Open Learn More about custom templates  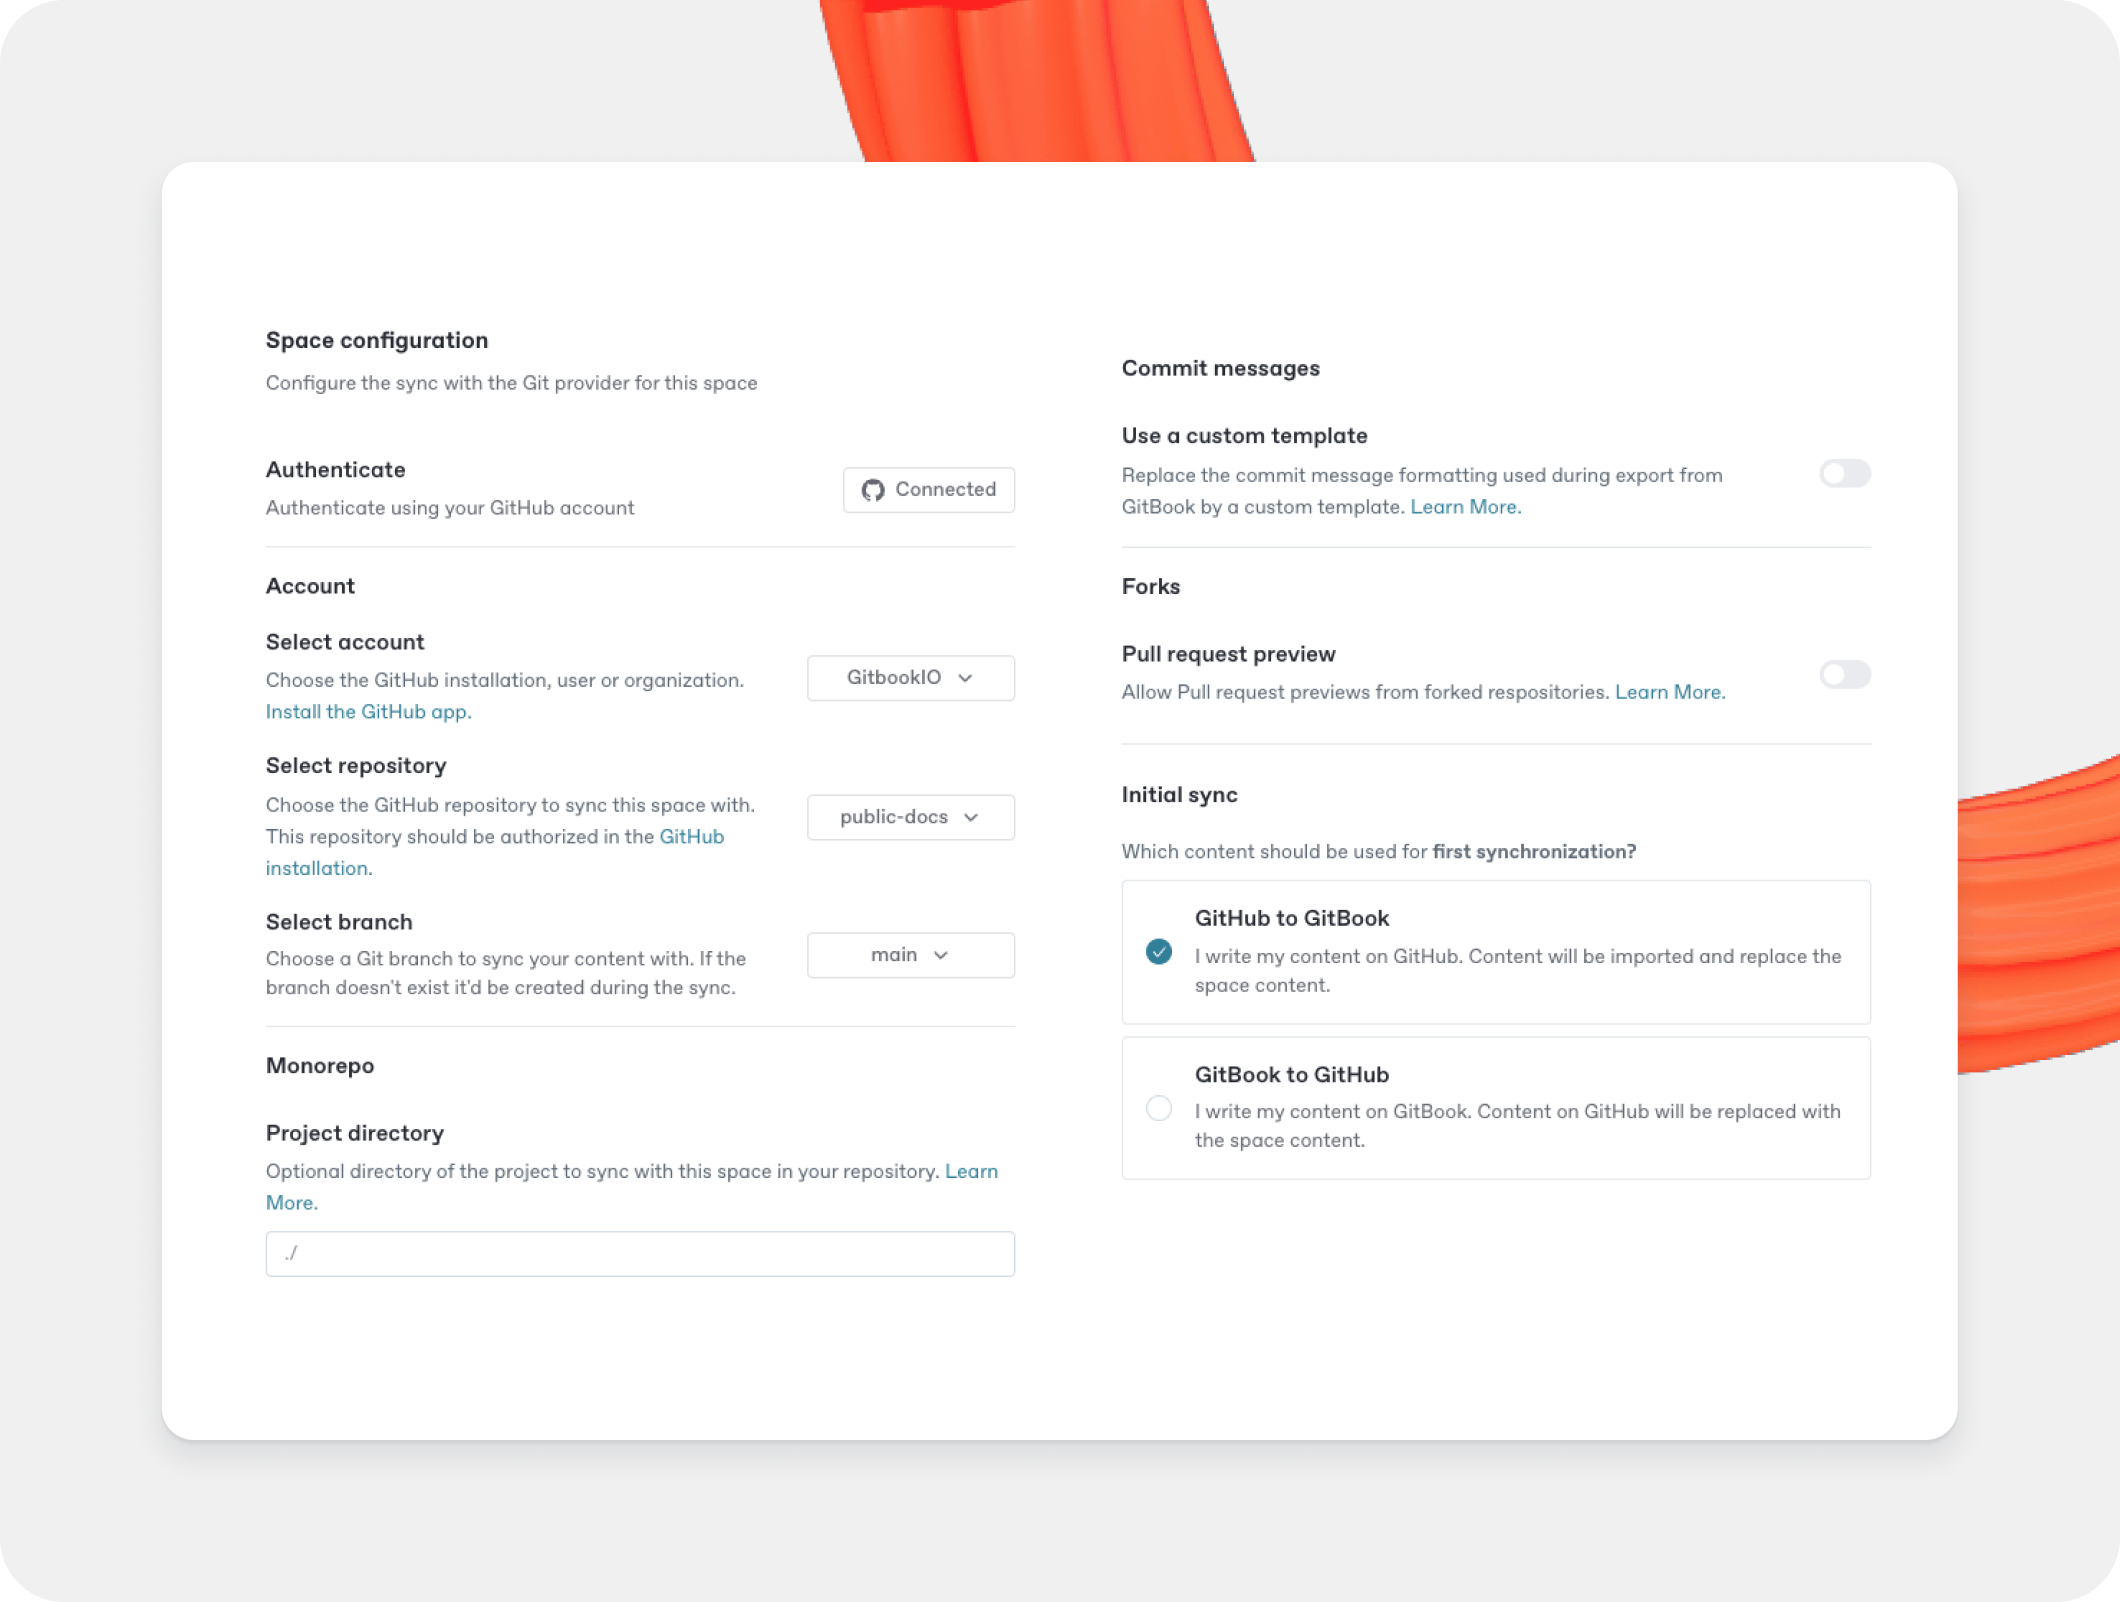1465,507
